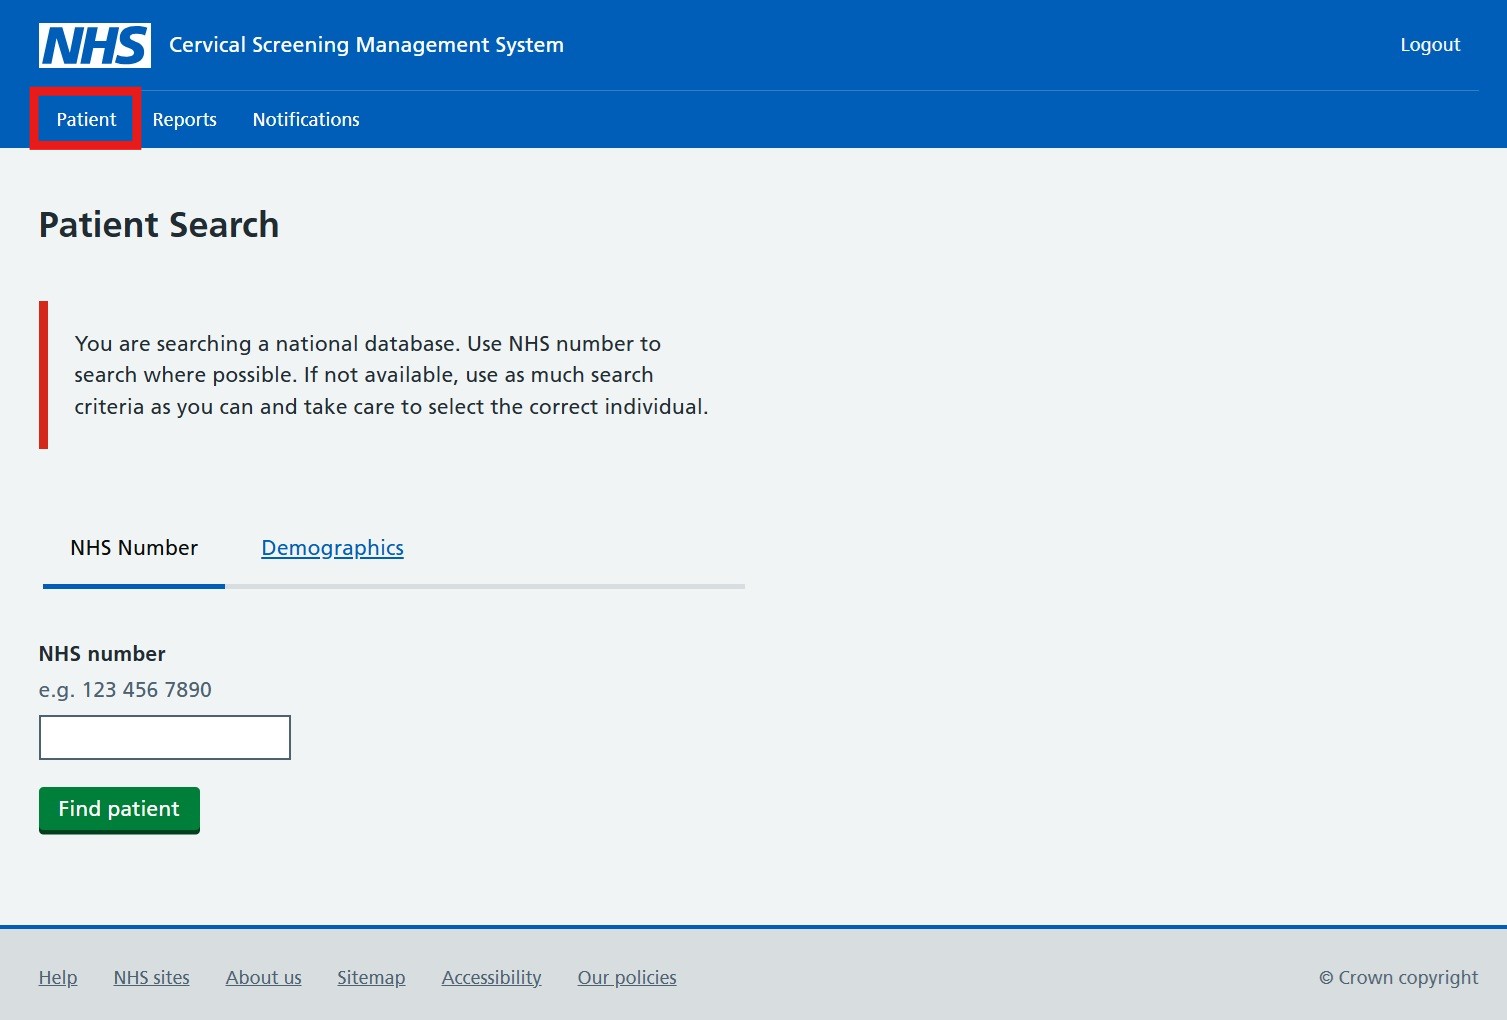Open the Patient navigation item
Screen dimensions: 1507x1020
[x=86, y=119]
